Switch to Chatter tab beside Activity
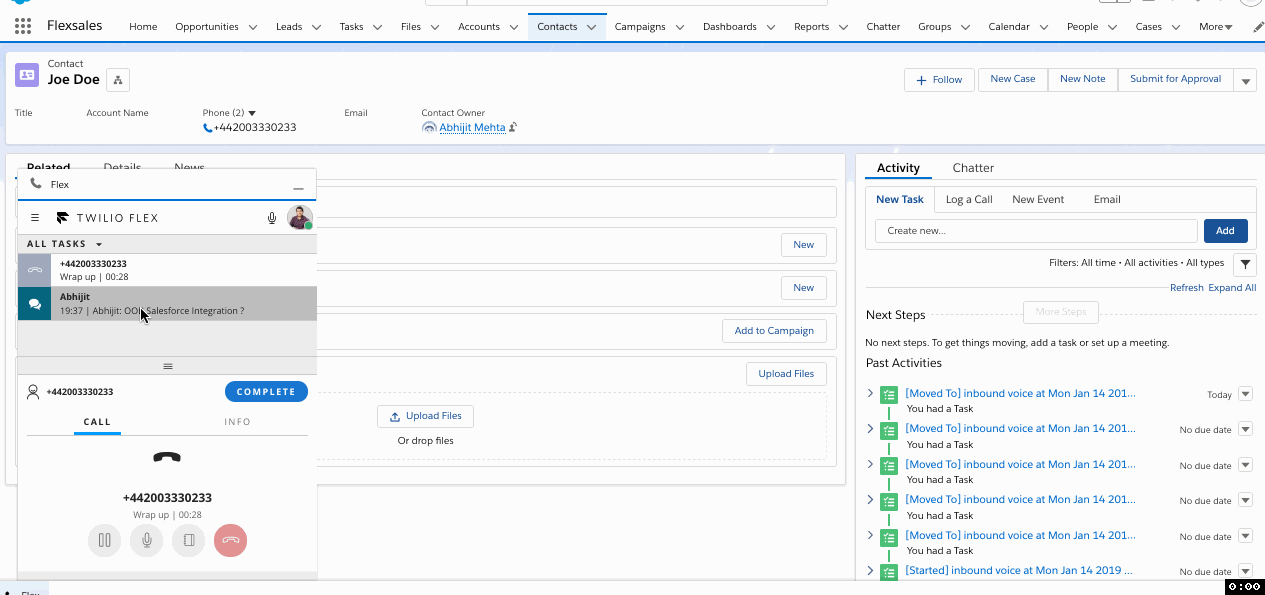1265x595 pixels. pyautogui.click(x=973, y=168)
